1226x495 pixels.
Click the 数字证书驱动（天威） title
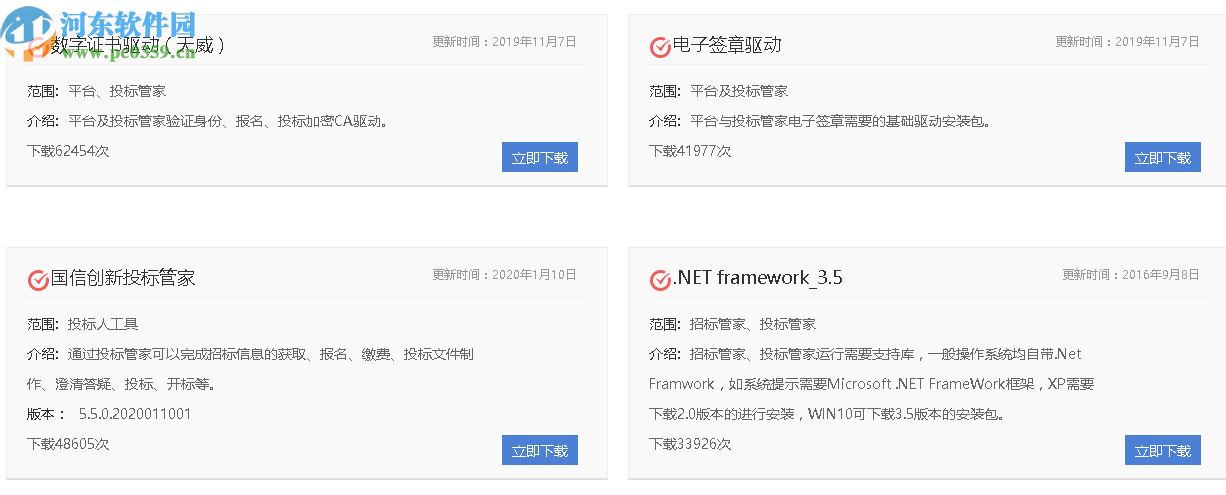pyautogui.click(x=139, y=45)
